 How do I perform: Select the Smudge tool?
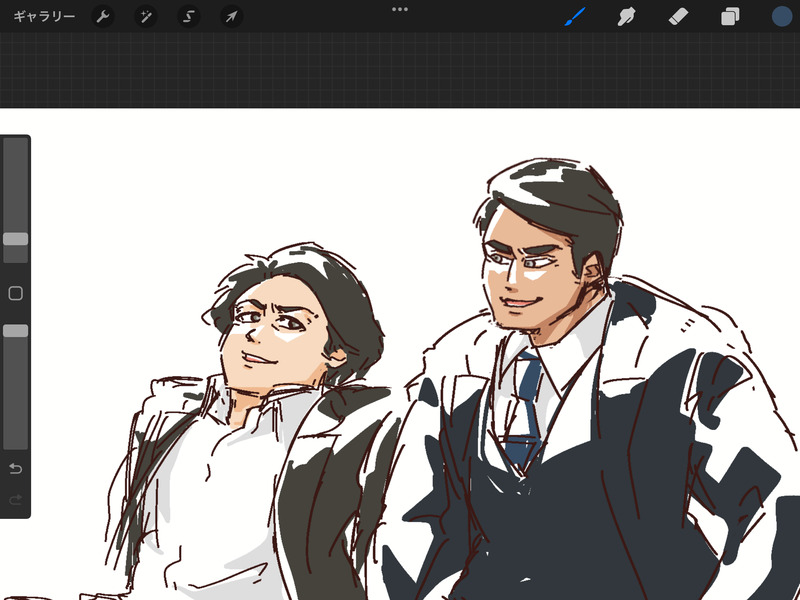tap(627, 17)
